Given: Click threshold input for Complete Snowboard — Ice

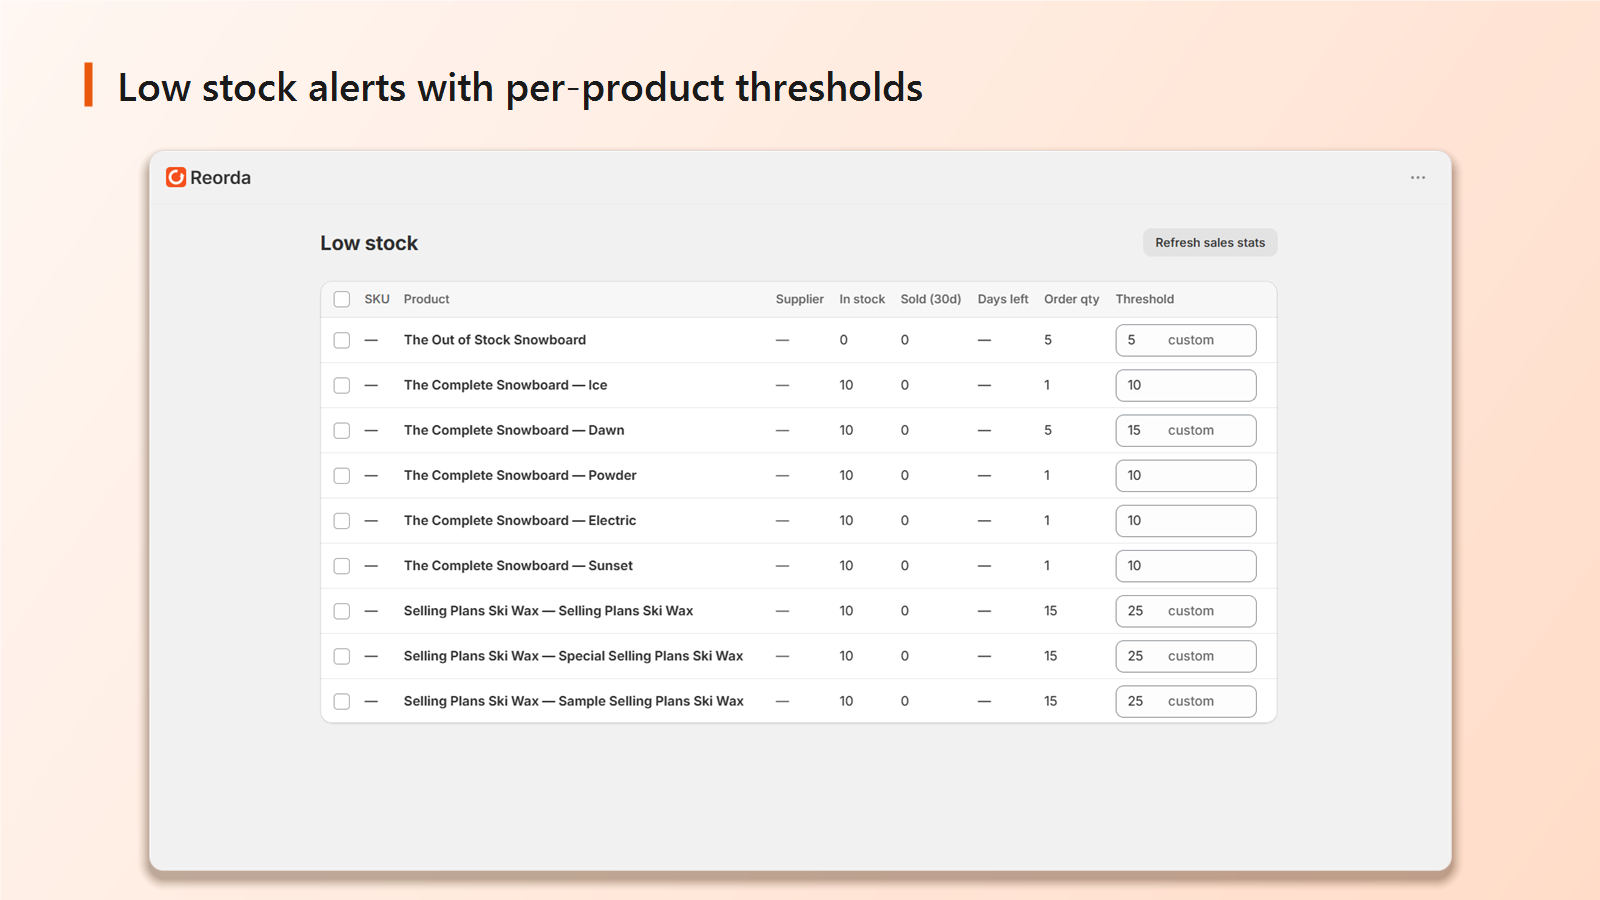Looking at the screenshot, I should point(1186,385).
